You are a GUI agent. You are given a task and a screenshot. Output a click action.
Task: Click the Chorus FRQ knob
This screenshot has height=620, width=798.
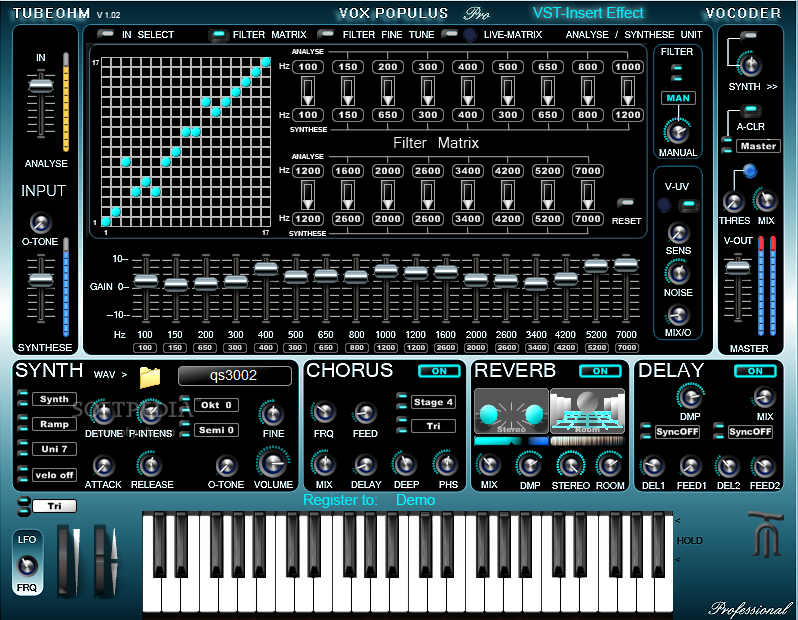pyautogui.click(x=324, y=412)
